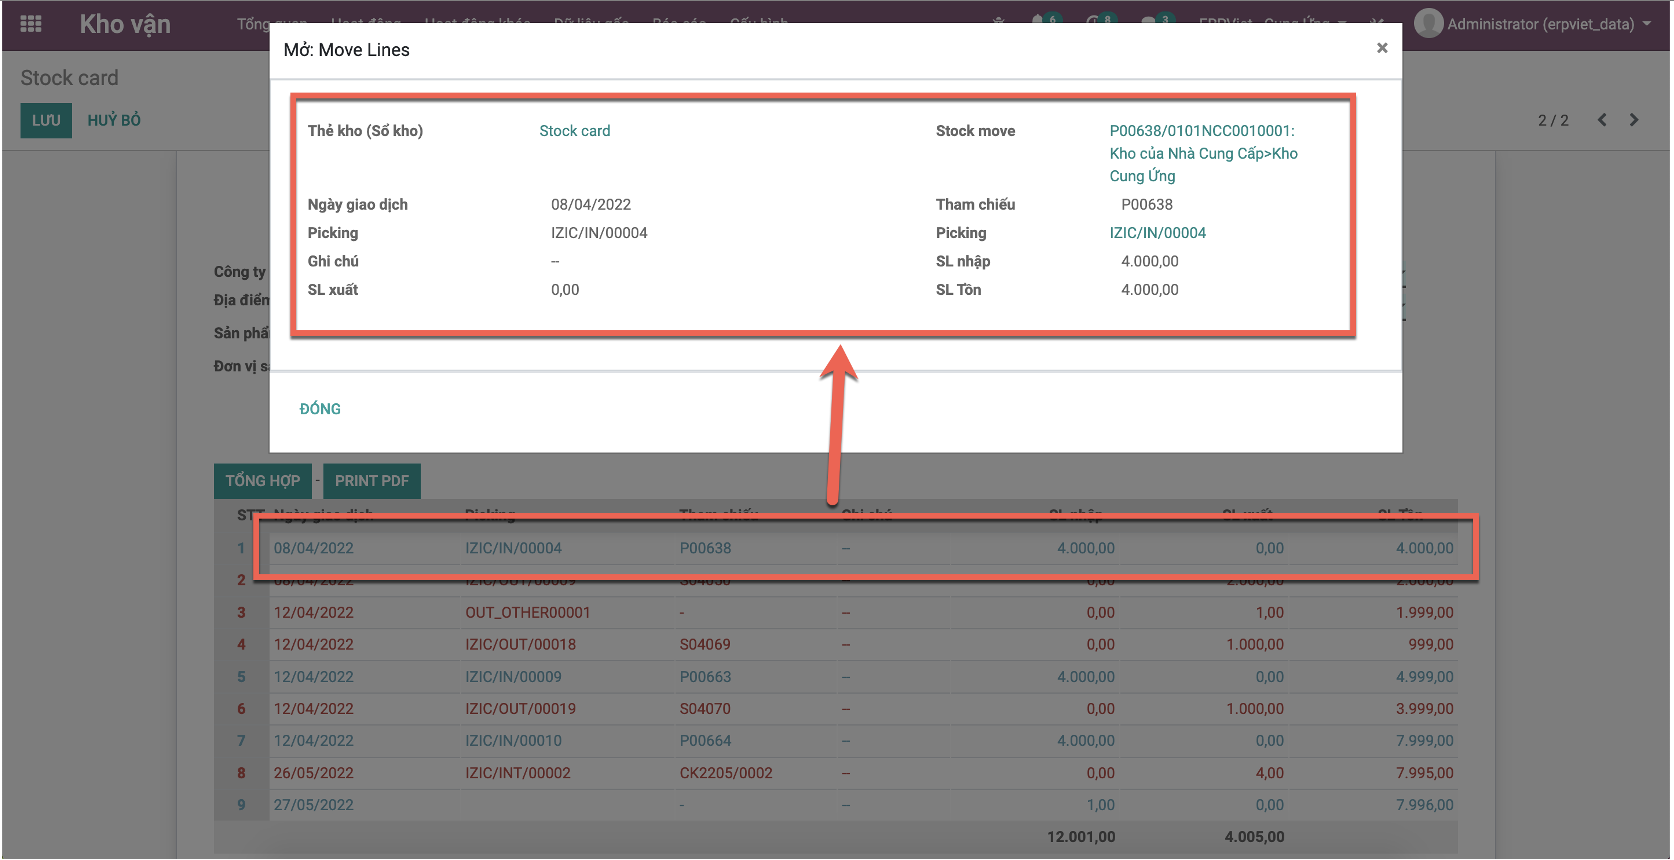Open the Stock card link in dialog
Screen dimensions: 1674x860
click(574, 131)
